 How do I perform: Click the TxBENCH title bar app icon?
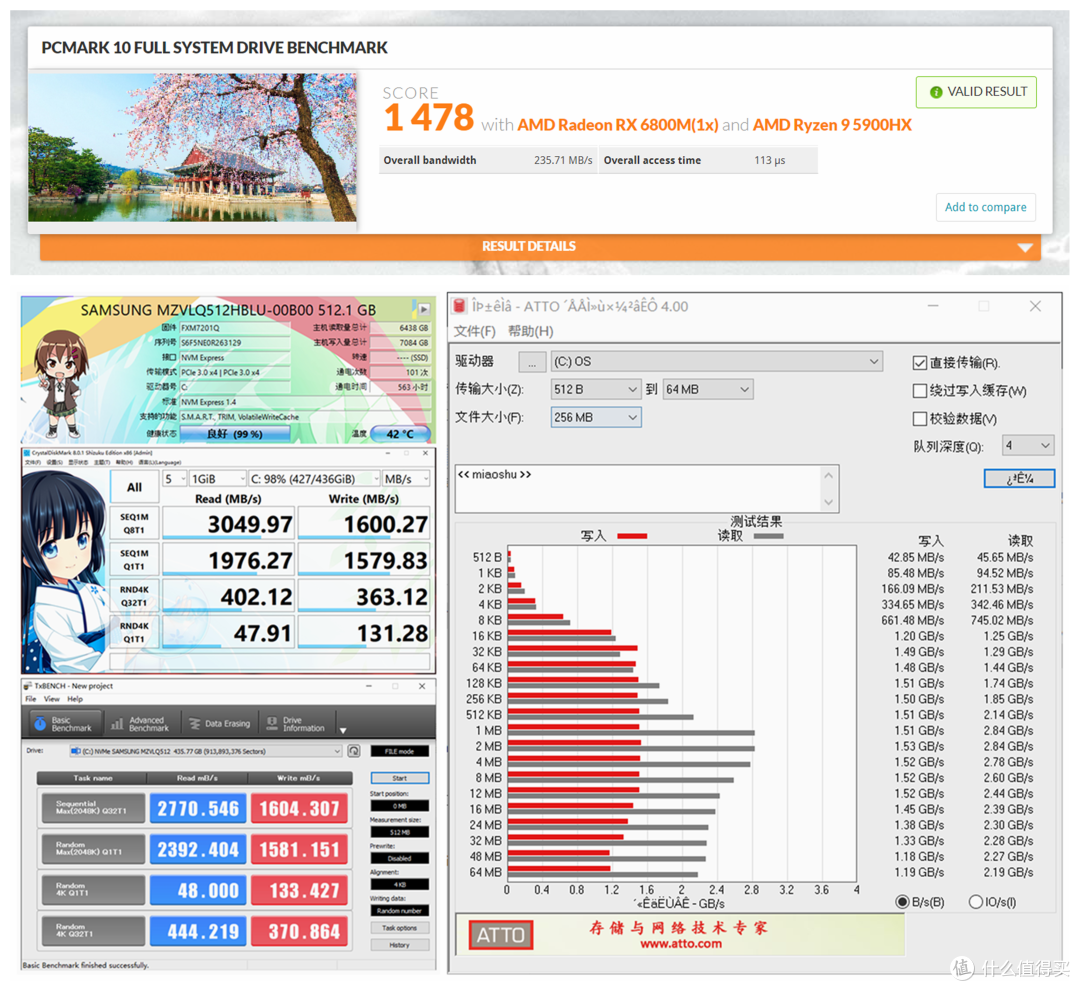pos(28,686)
